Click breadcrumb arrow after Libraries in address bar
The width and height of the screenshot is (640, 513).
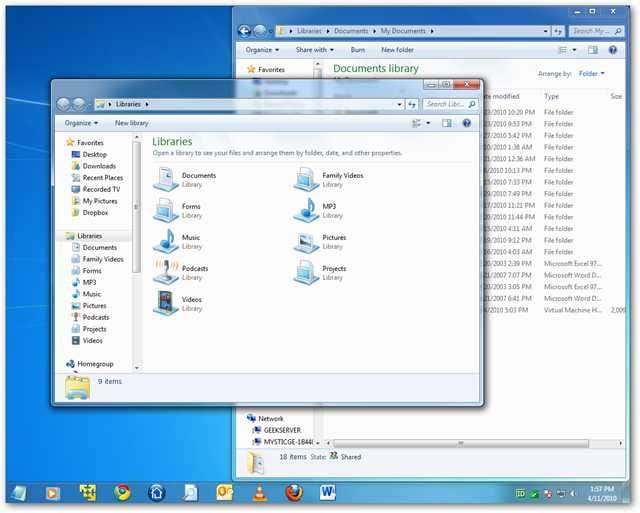click(x=147, y=104)
